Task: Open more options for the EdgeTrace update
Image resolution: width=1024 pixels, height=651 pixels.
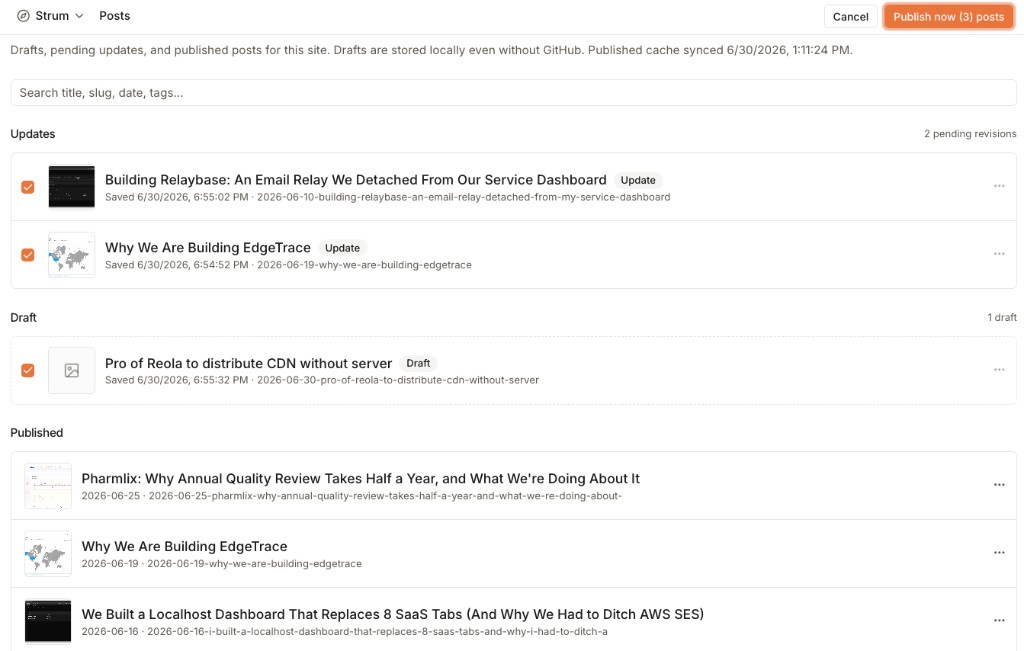Action: pyautogui.click(x=999, y=253)
